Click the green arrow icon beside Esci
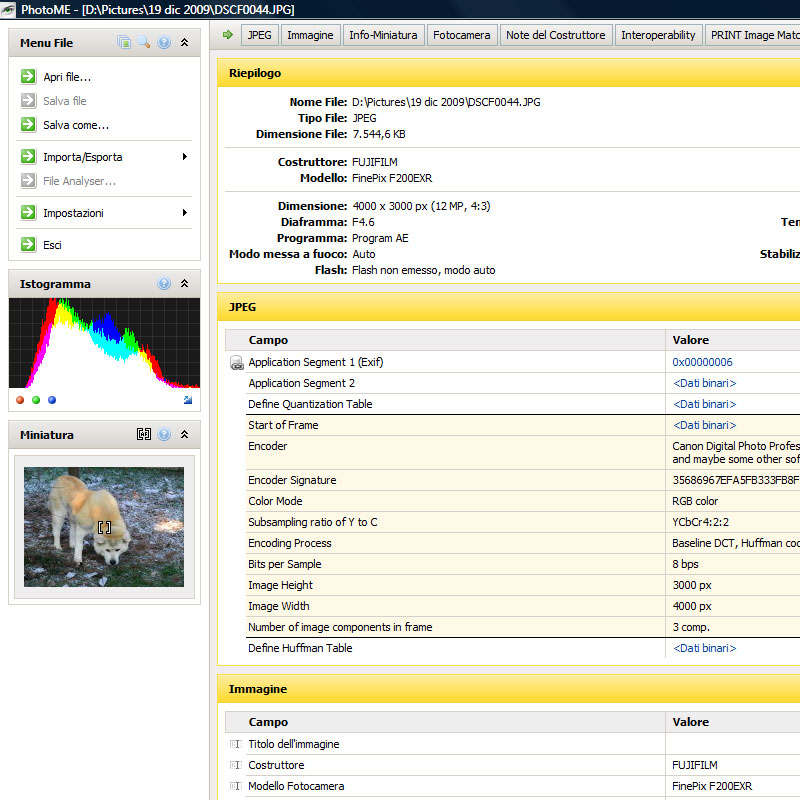Screen dimensions: 800x800 pyautogui.click(x=29, y=244)
